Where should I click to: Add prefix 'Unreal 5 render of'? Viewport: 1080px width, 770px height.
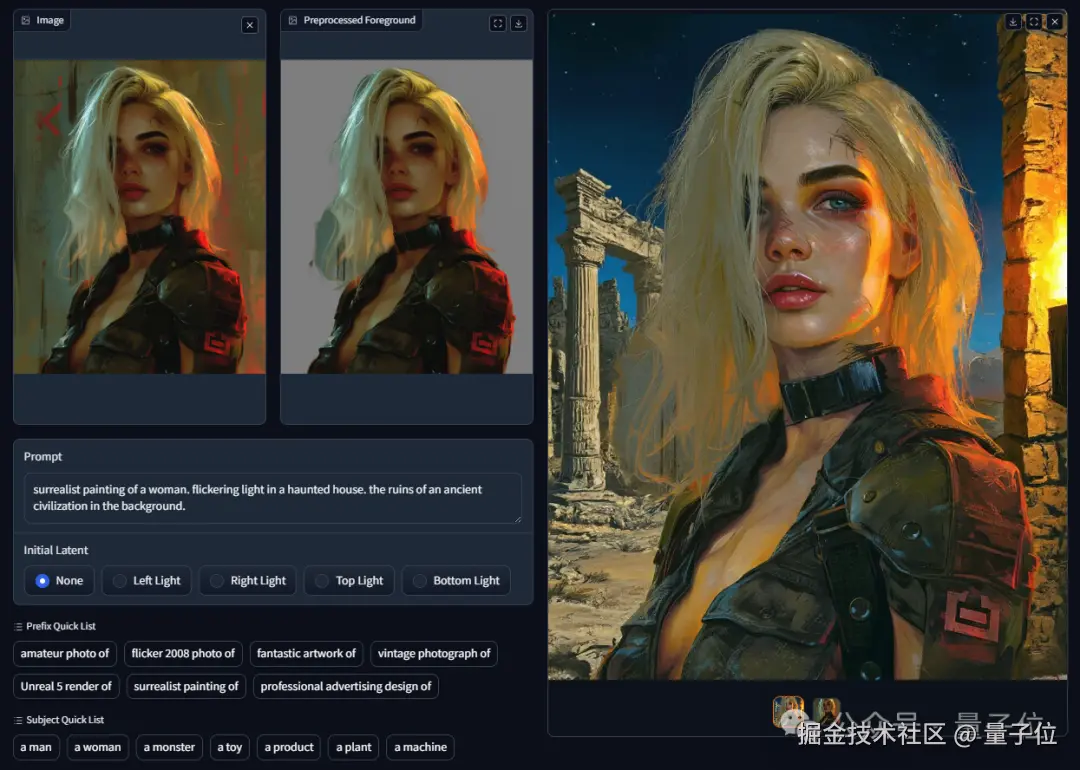pos(66,687)
